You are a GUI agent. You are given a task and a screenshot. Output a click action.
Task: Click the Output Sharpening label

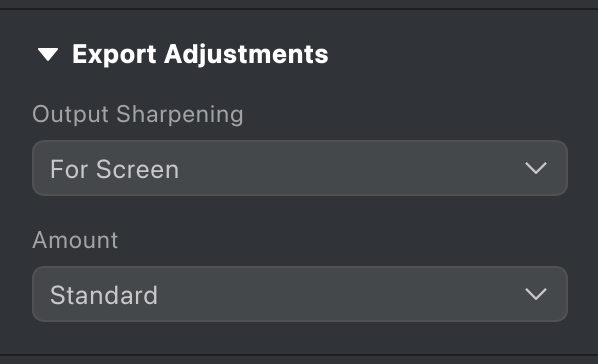[x=138, y=114]
